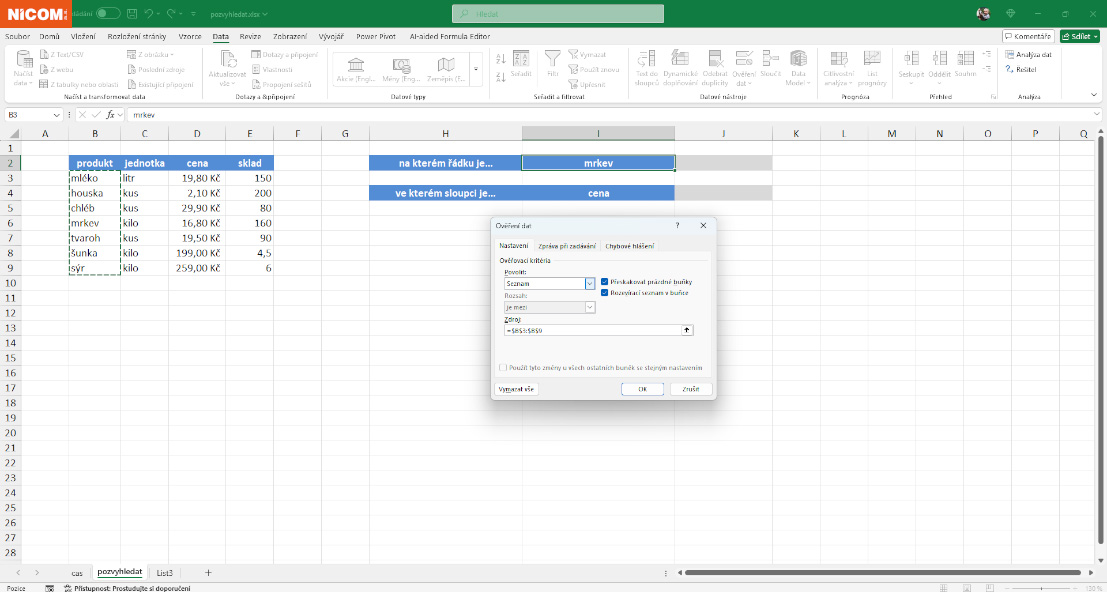Click the Data Validation dialog help question mark
Viewport: 1107px width, 594px height.
pyautogui.click(x=677, y=225)
